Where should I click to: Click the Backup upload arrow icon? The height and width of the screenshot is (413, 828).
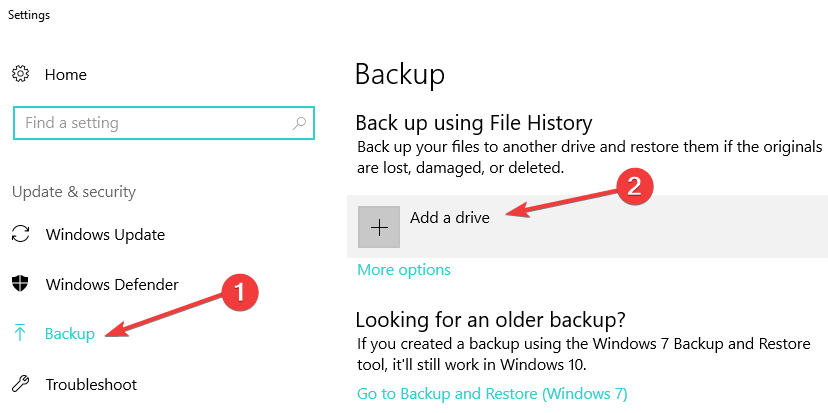[x=20, y=333]
